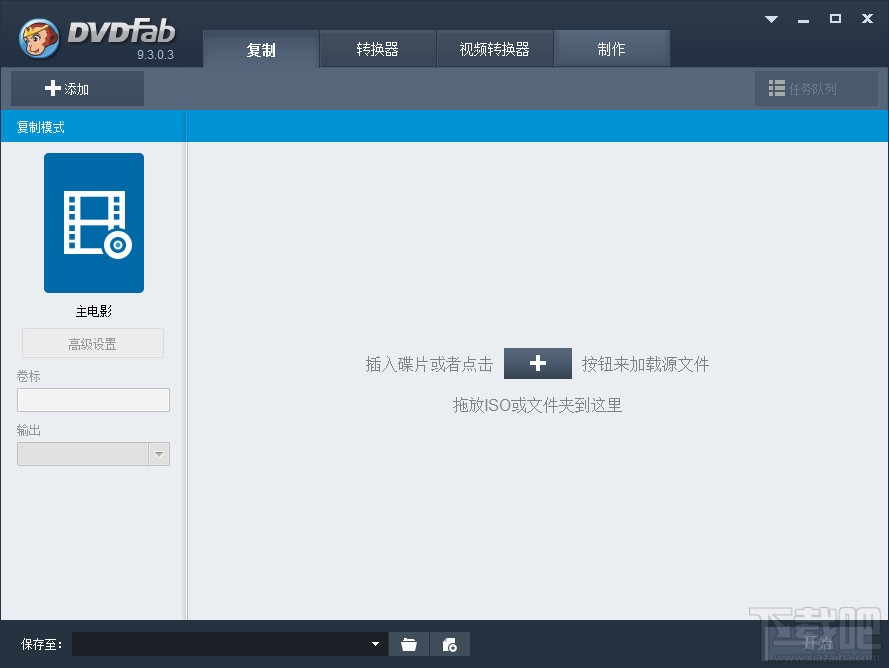This screenshot has height=668, width=889.
Task: Click the 拖放ISO或文件夹到这里 hint text
Action: tap(537, 405)
